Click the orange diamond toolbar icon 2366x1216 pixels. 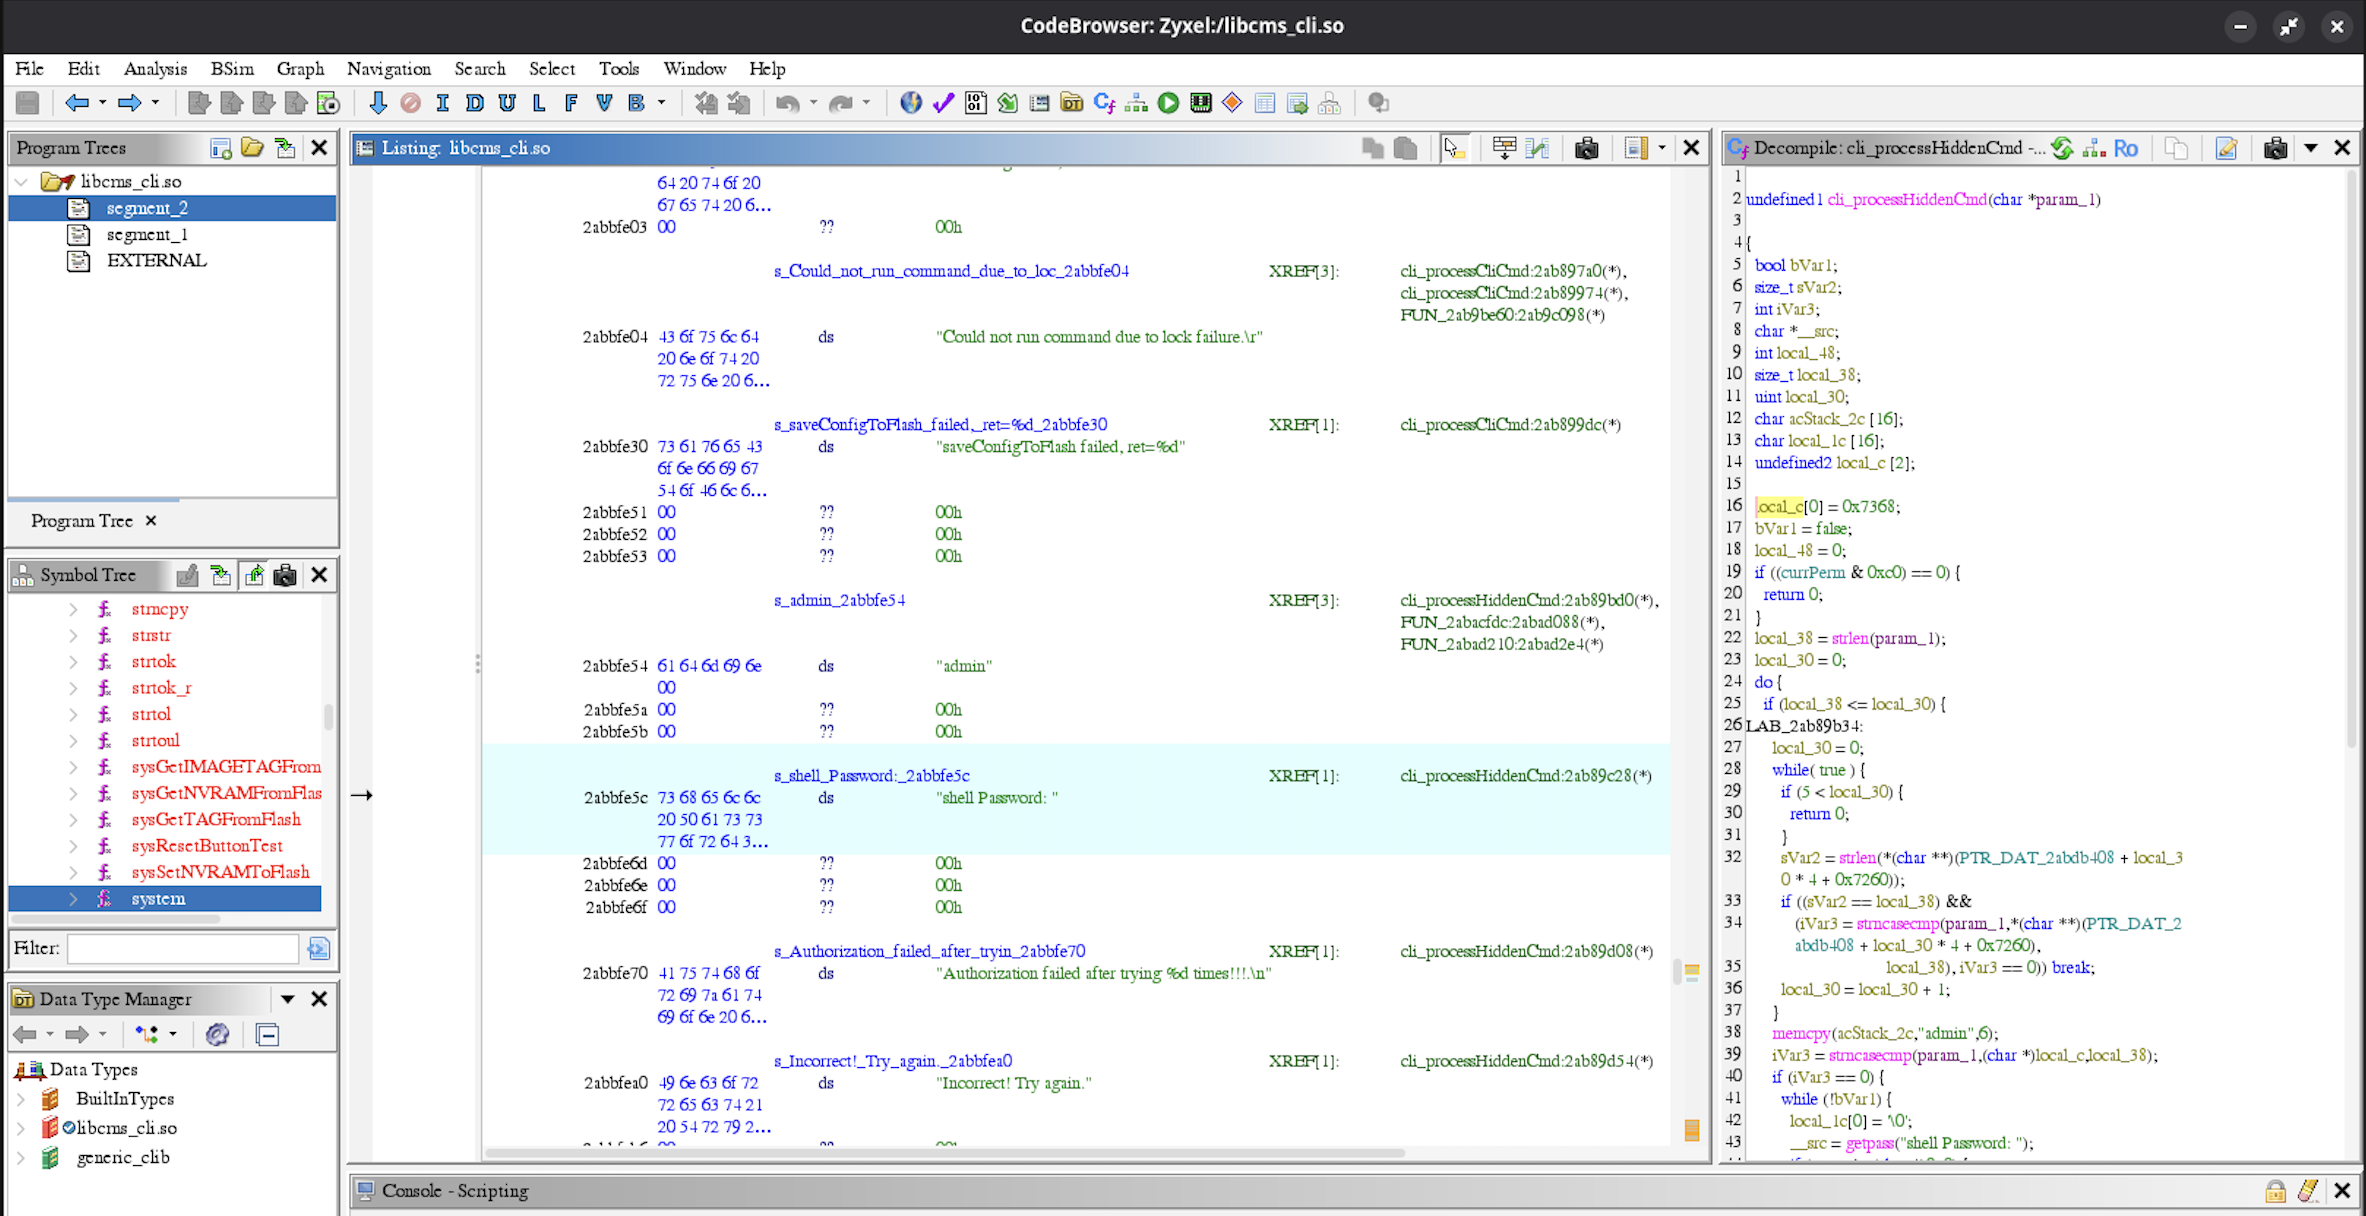(1233, 103)
